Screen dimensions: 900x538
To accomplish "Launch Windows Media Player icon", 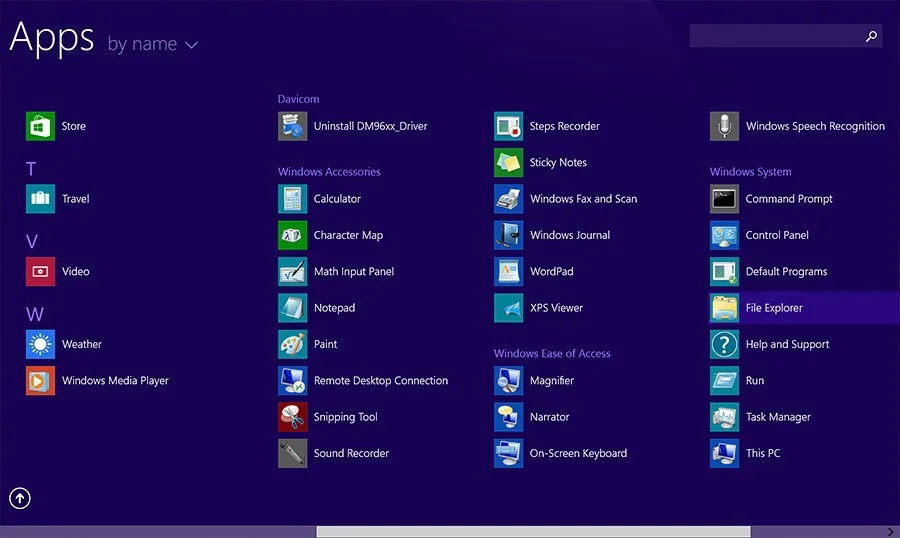I will (x=40, y=381).
